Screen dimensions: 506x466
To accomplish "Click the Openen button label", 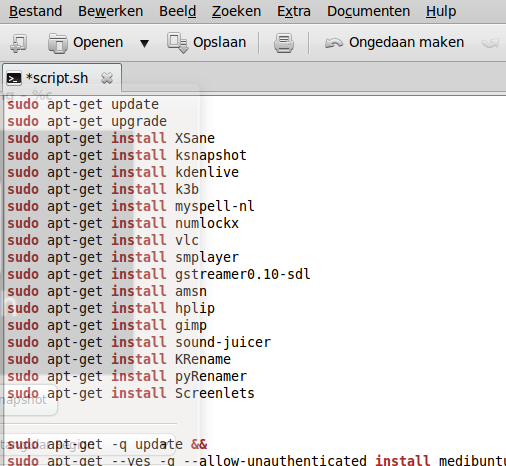I will click(x=98, y=42).
